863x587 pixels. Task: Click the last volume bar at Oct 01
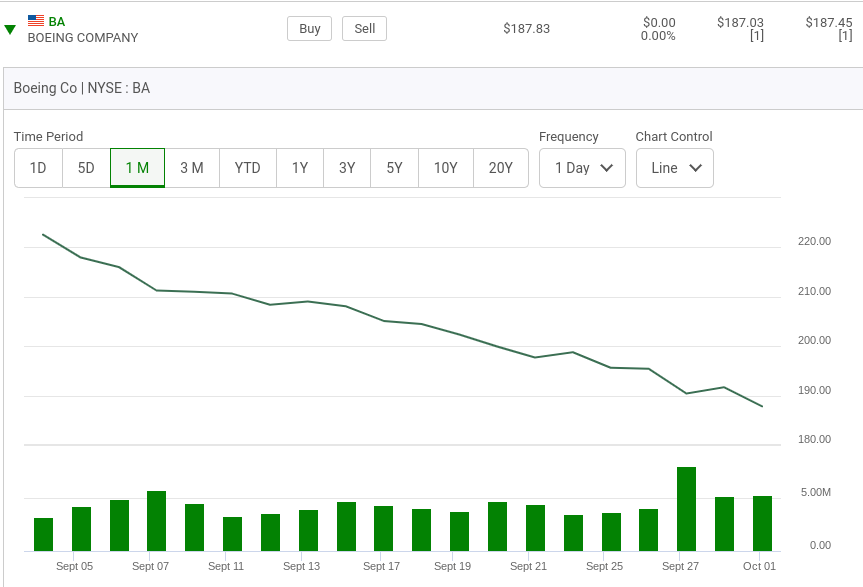pos(762,523)
